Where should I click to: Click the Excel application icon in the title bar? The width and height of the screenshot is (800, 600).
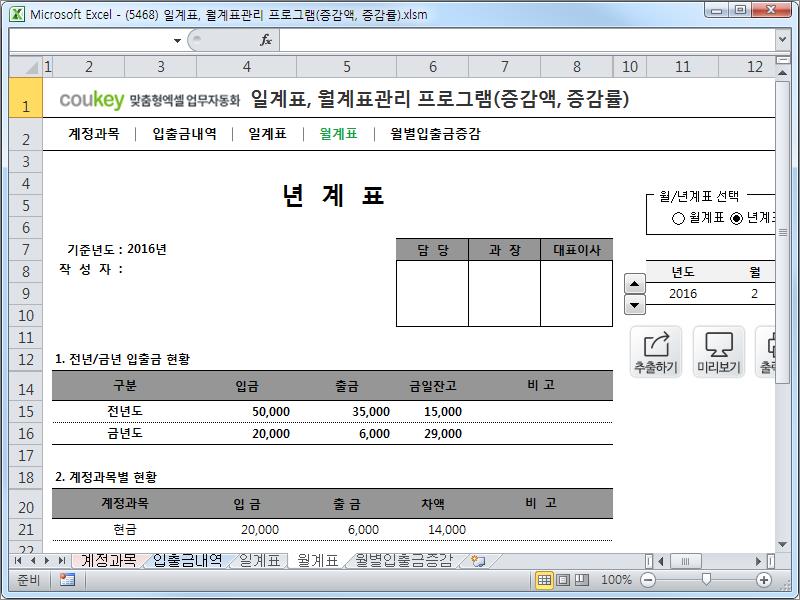tap(17, 14)
